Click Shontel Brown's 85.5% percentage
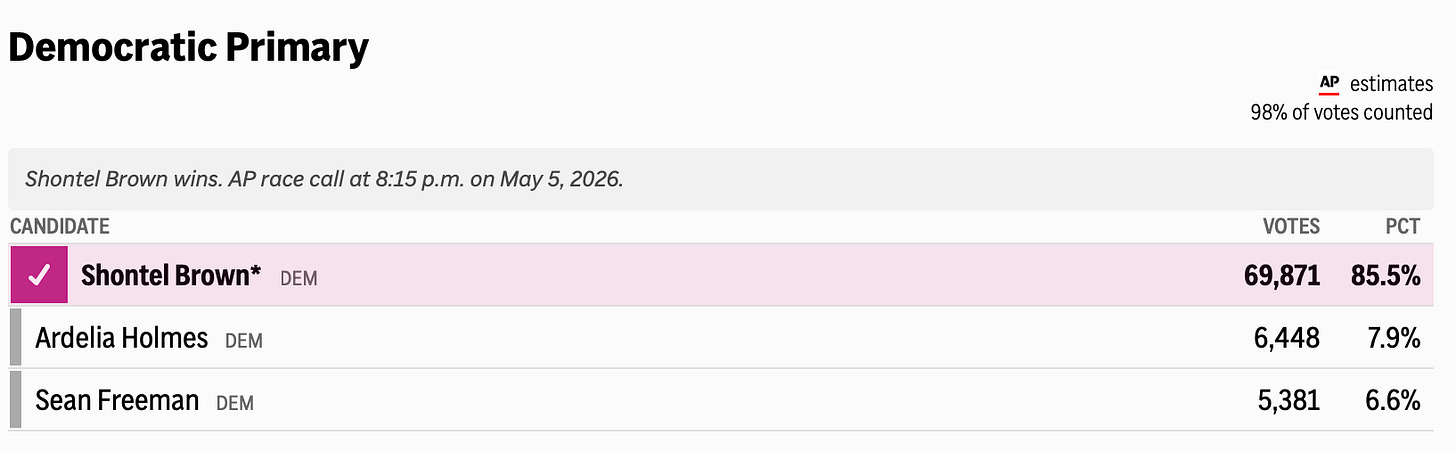 click(1385, 275)
